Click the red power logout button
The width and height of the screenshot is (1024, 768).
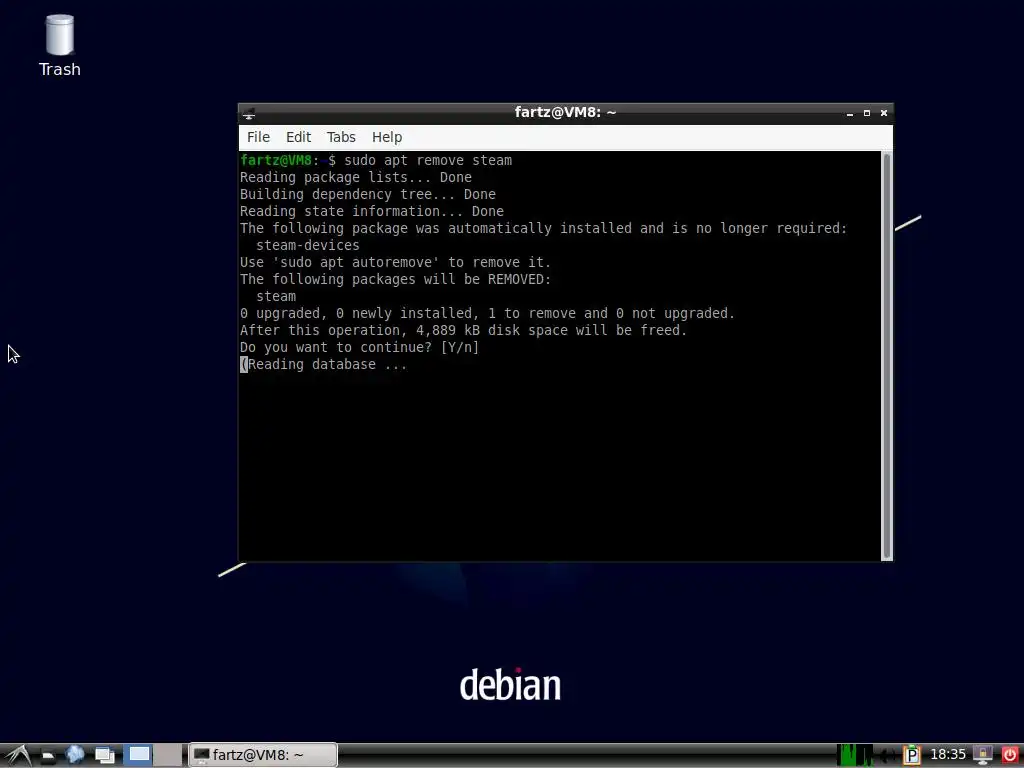(x=1010, y=756)
